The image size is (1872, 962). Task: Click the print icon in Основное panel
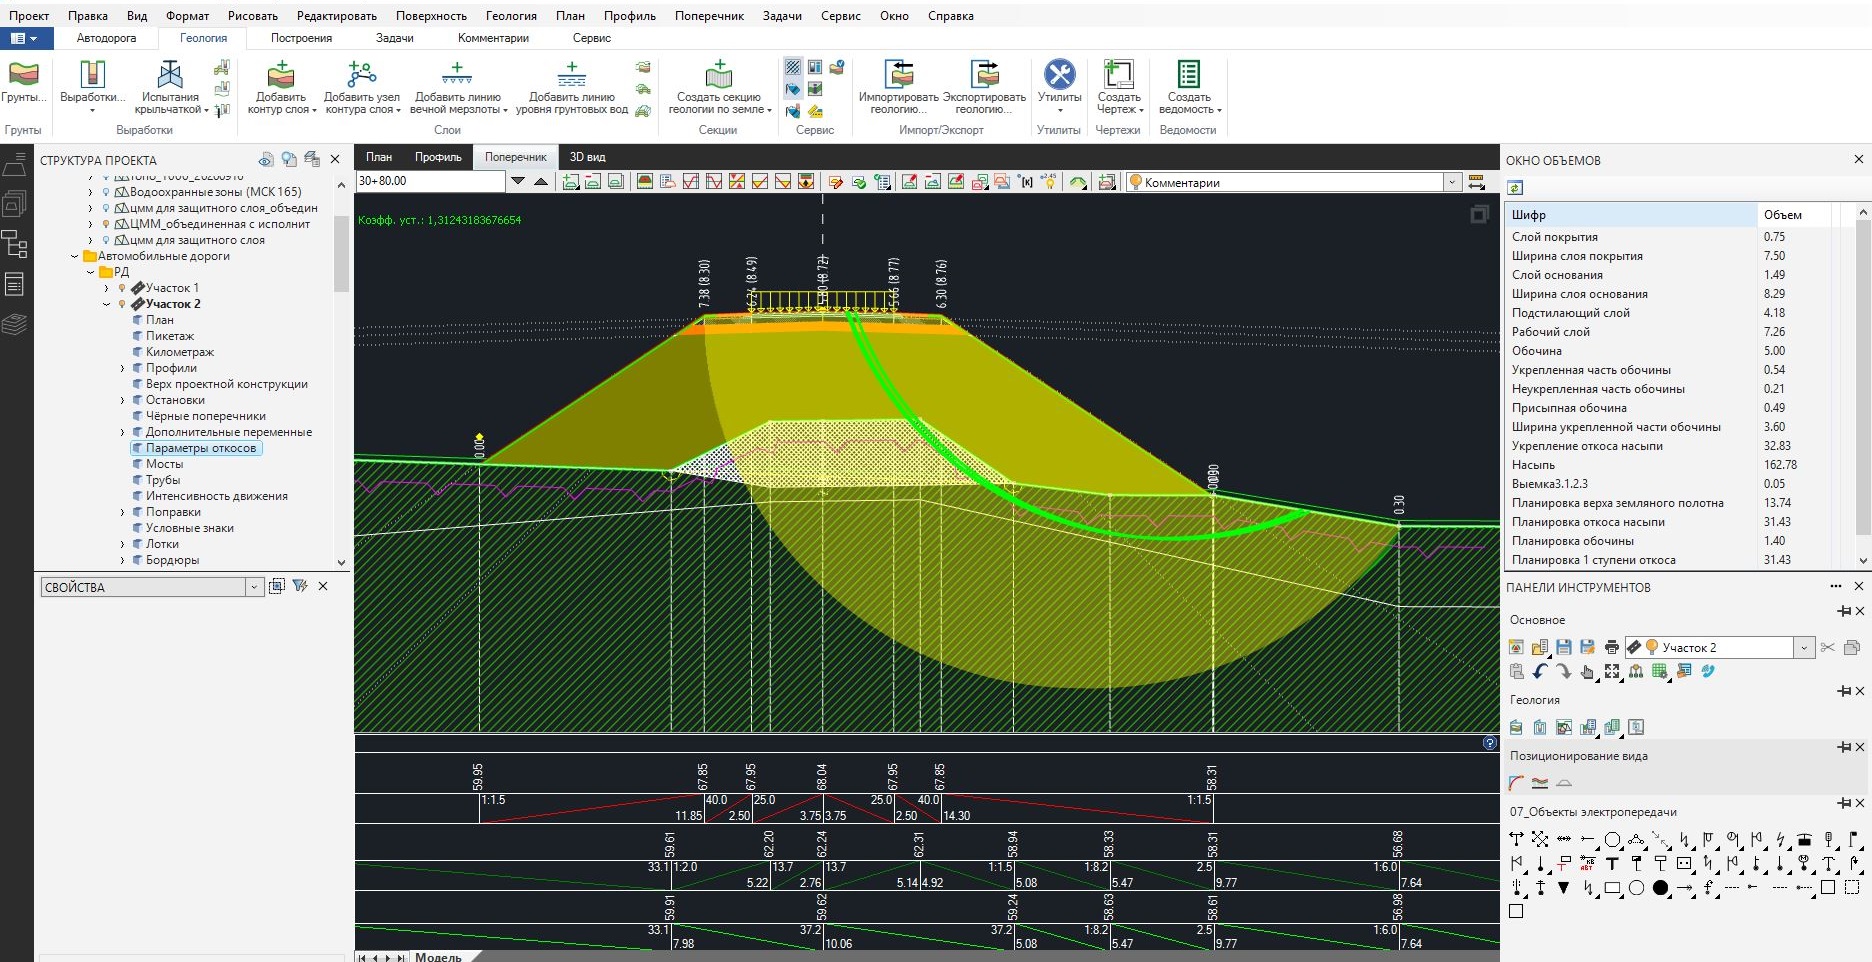coord(1611,647)
